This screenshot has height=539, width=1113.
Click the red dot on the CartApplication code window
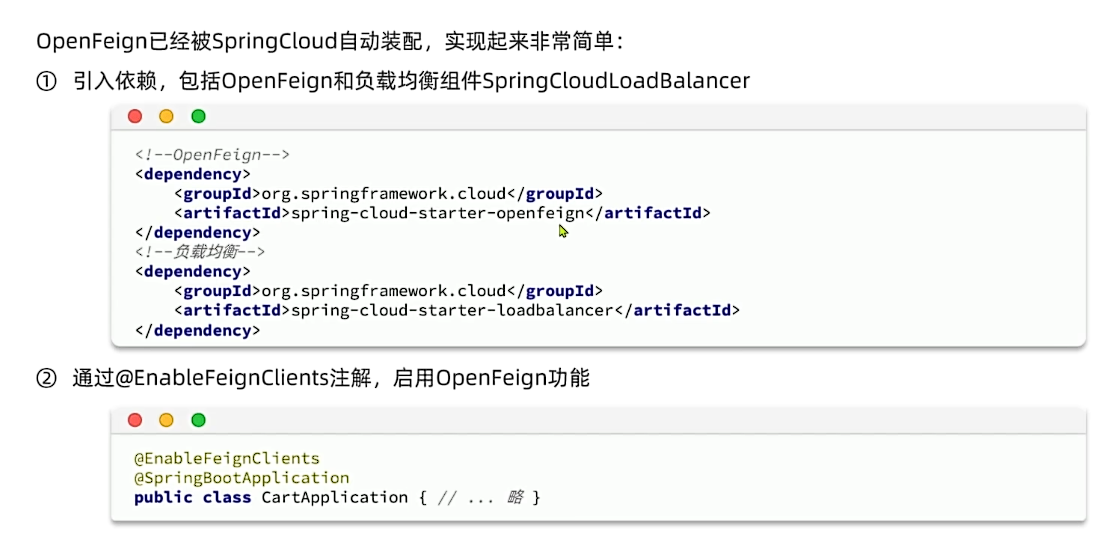[x=135, y=420]
